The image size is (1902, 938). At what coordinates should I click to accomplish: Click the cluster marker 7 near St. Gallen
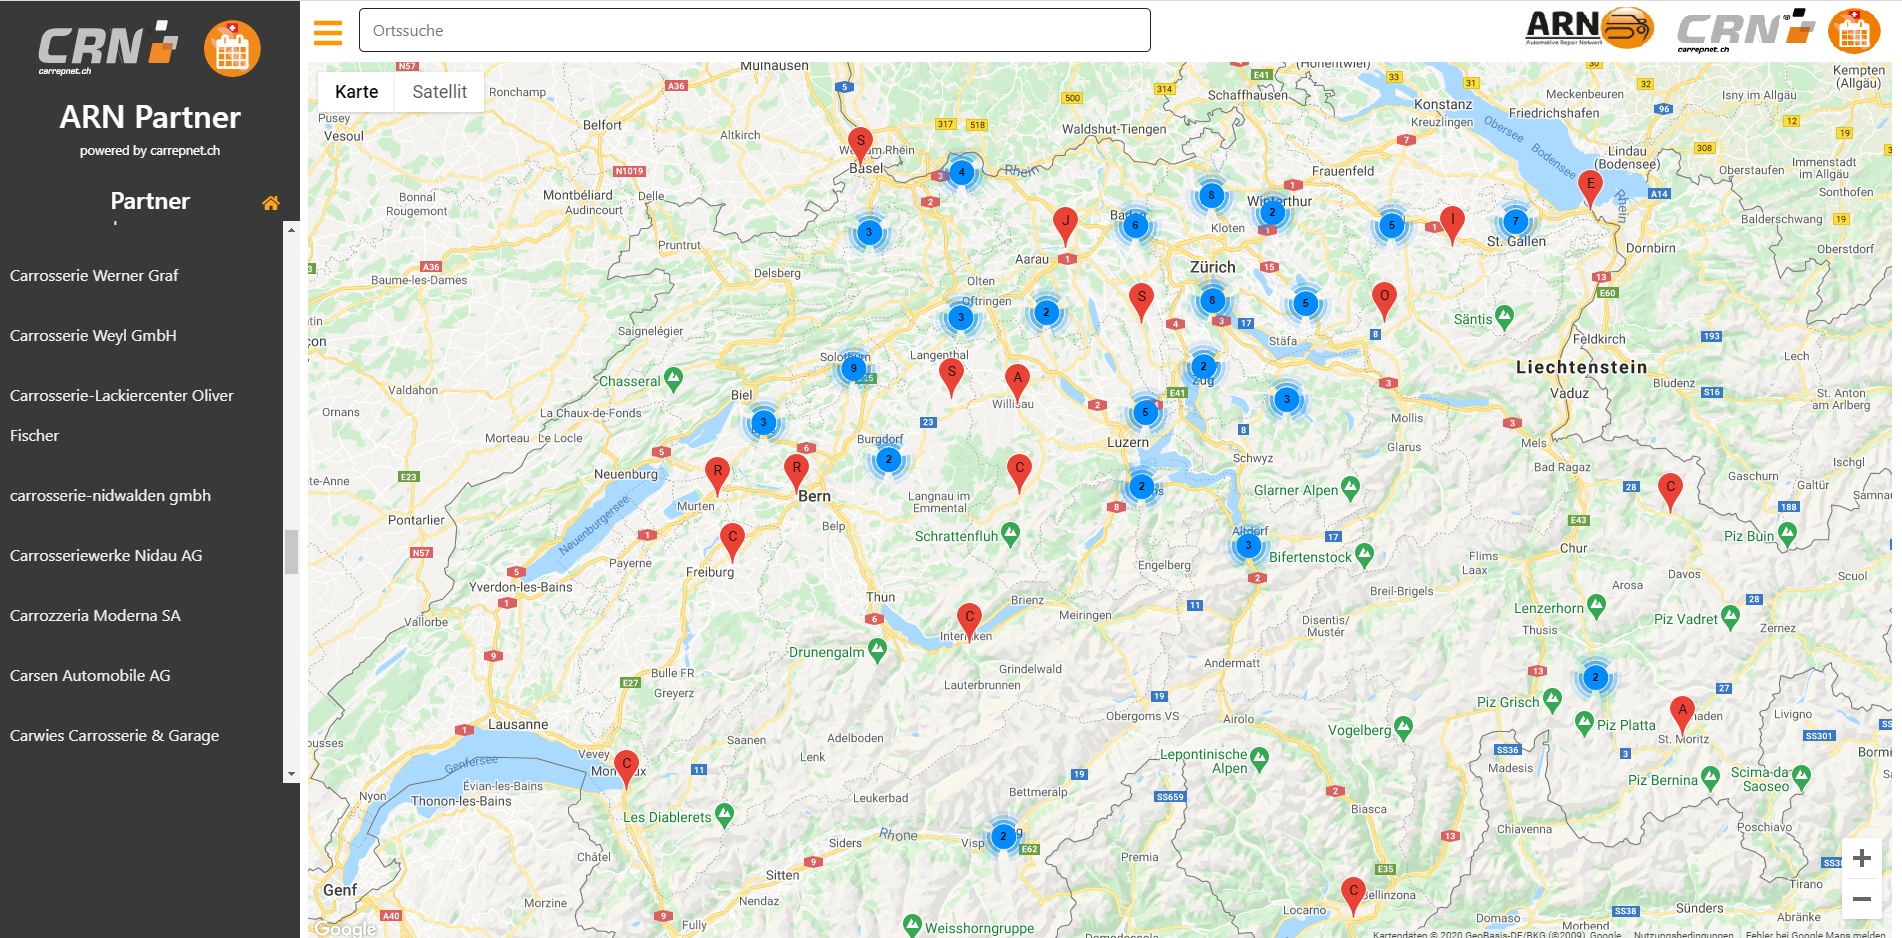[x=1515, y=221]
